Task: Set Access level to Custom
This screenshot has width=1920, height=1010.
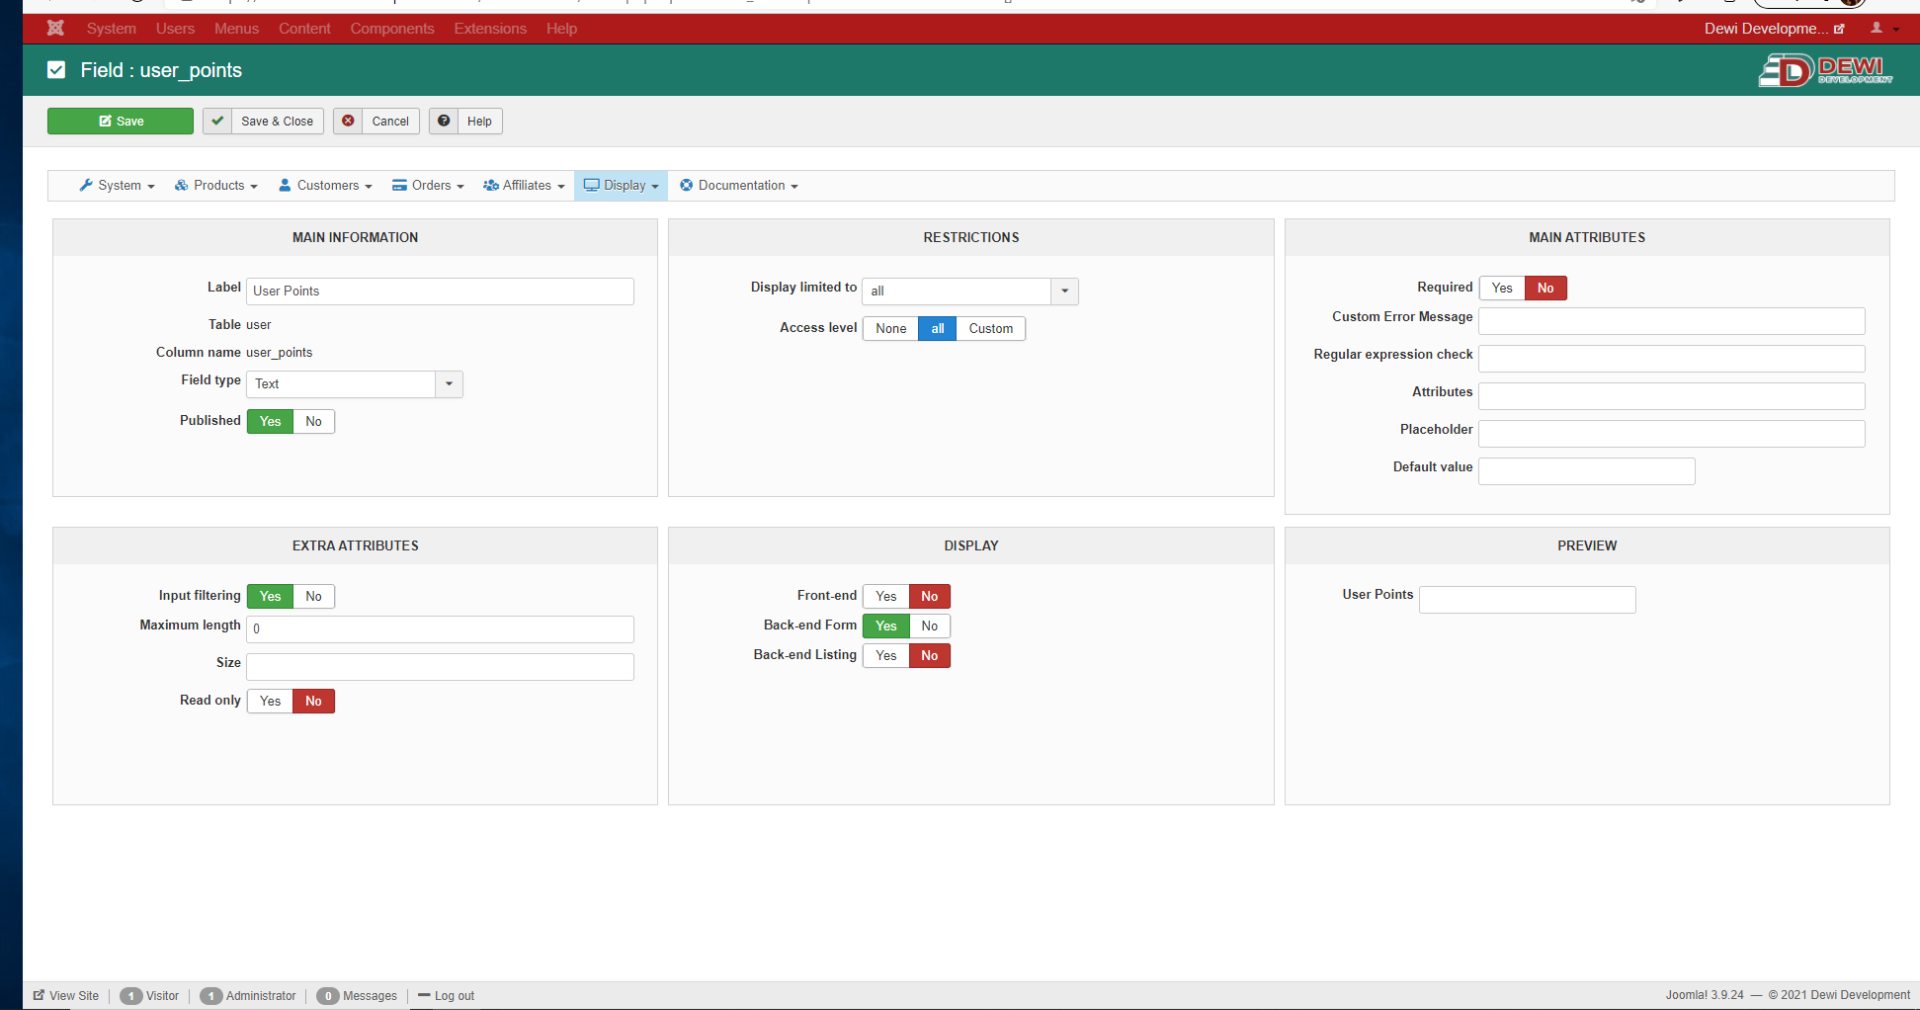Action: [991, 328]
